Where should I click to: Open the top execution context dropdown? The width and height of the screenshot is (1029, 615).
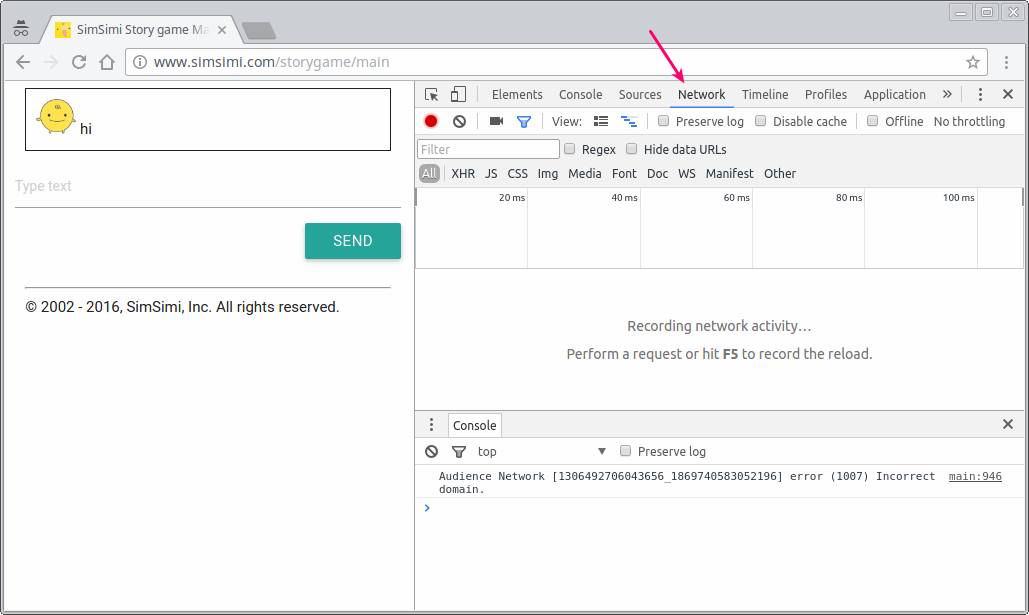point(541,452)
